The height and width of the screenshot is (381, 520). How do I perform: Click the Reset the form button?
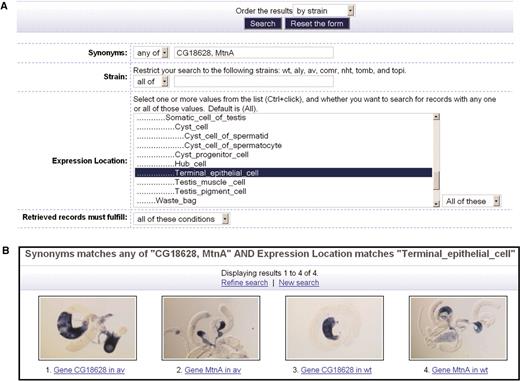pos(317,24)
